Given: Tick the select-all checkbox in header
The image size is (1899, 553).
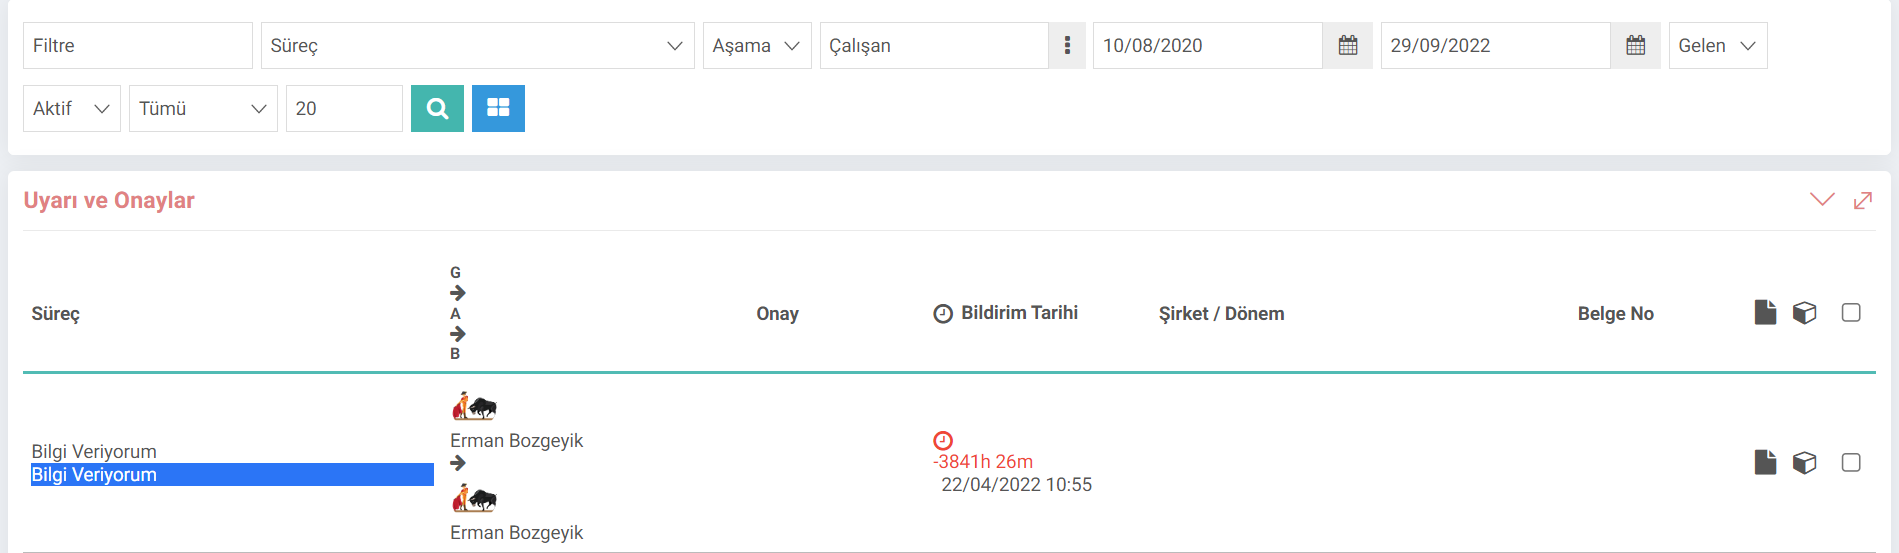Looking at the screenshot, I should (x=1851, y=313).
